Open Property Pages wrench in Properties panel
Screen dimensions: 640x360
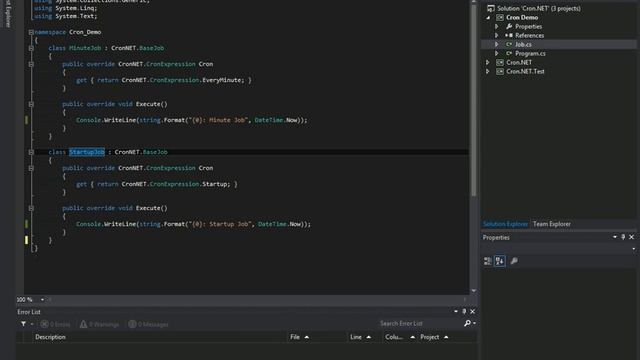514,261
